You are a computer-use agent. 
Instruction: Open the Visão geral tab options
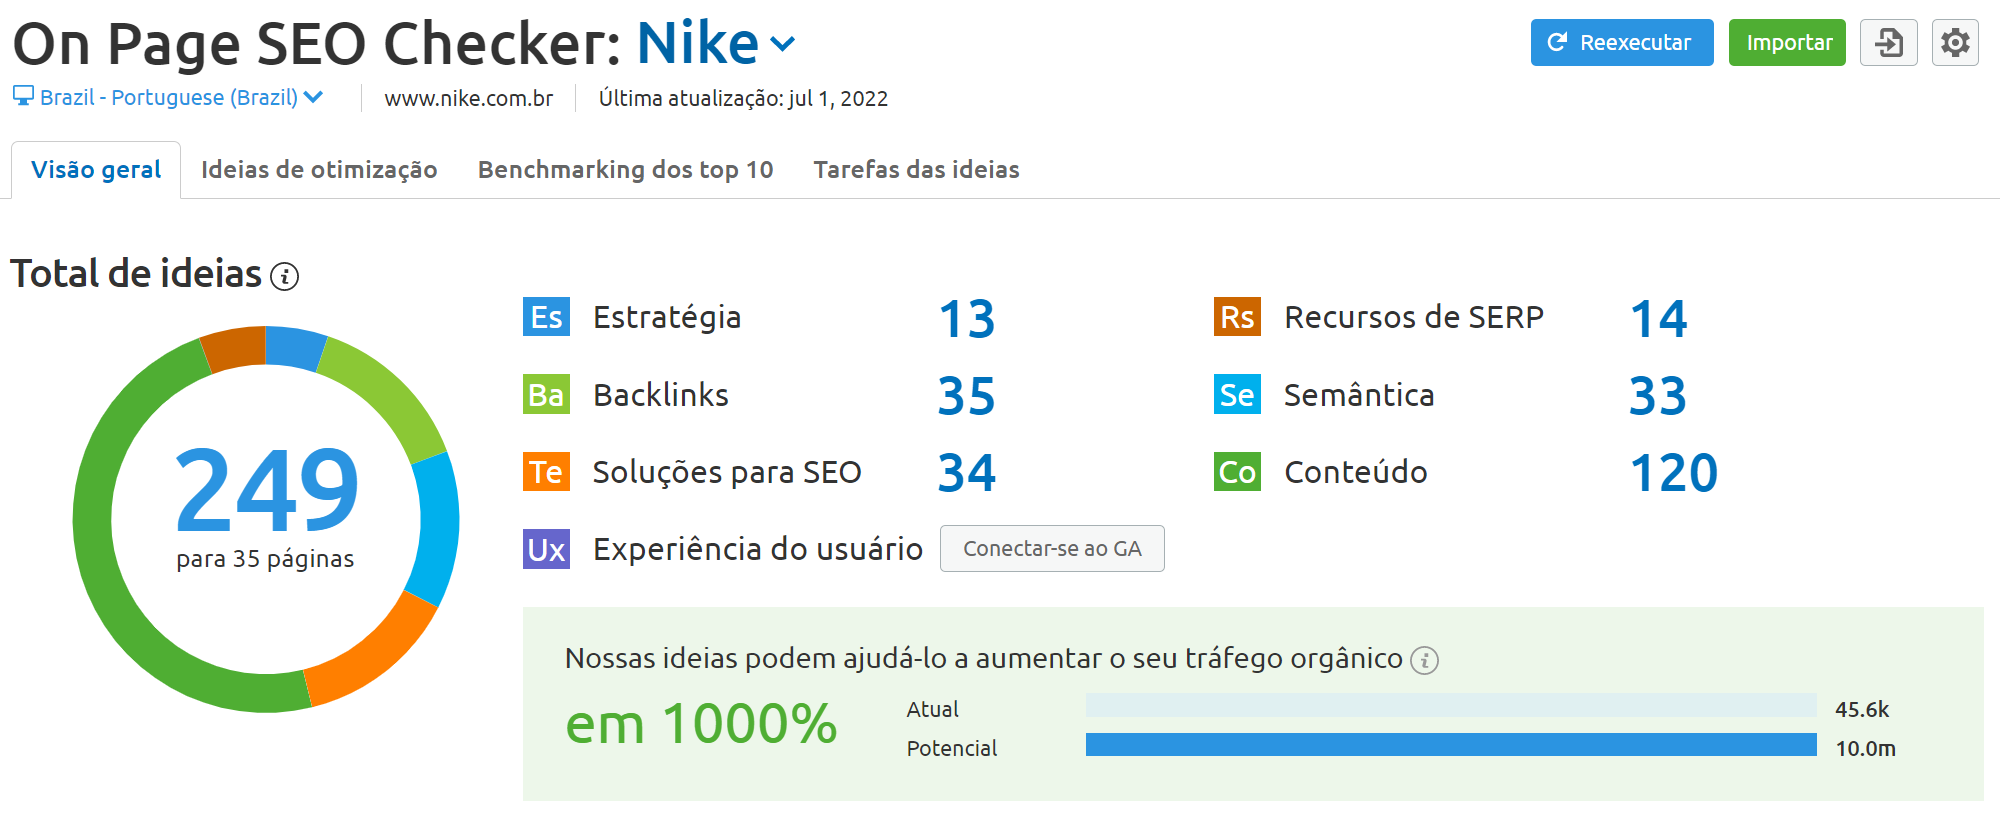pos(95,169)
